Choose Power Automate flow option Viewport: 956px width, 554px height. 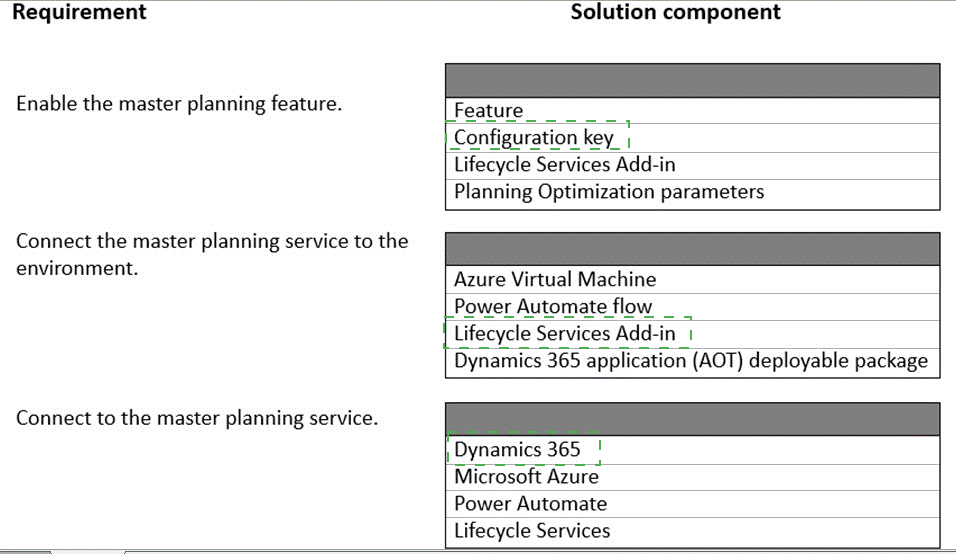553,307
